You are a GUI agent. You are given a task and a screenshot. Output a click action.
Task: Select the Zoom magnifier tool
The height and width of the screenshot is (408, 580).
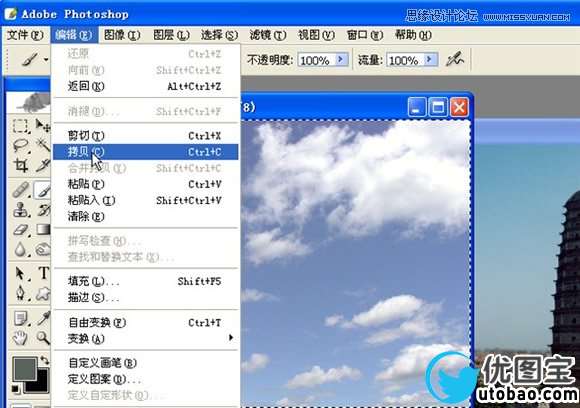point(43,337)
